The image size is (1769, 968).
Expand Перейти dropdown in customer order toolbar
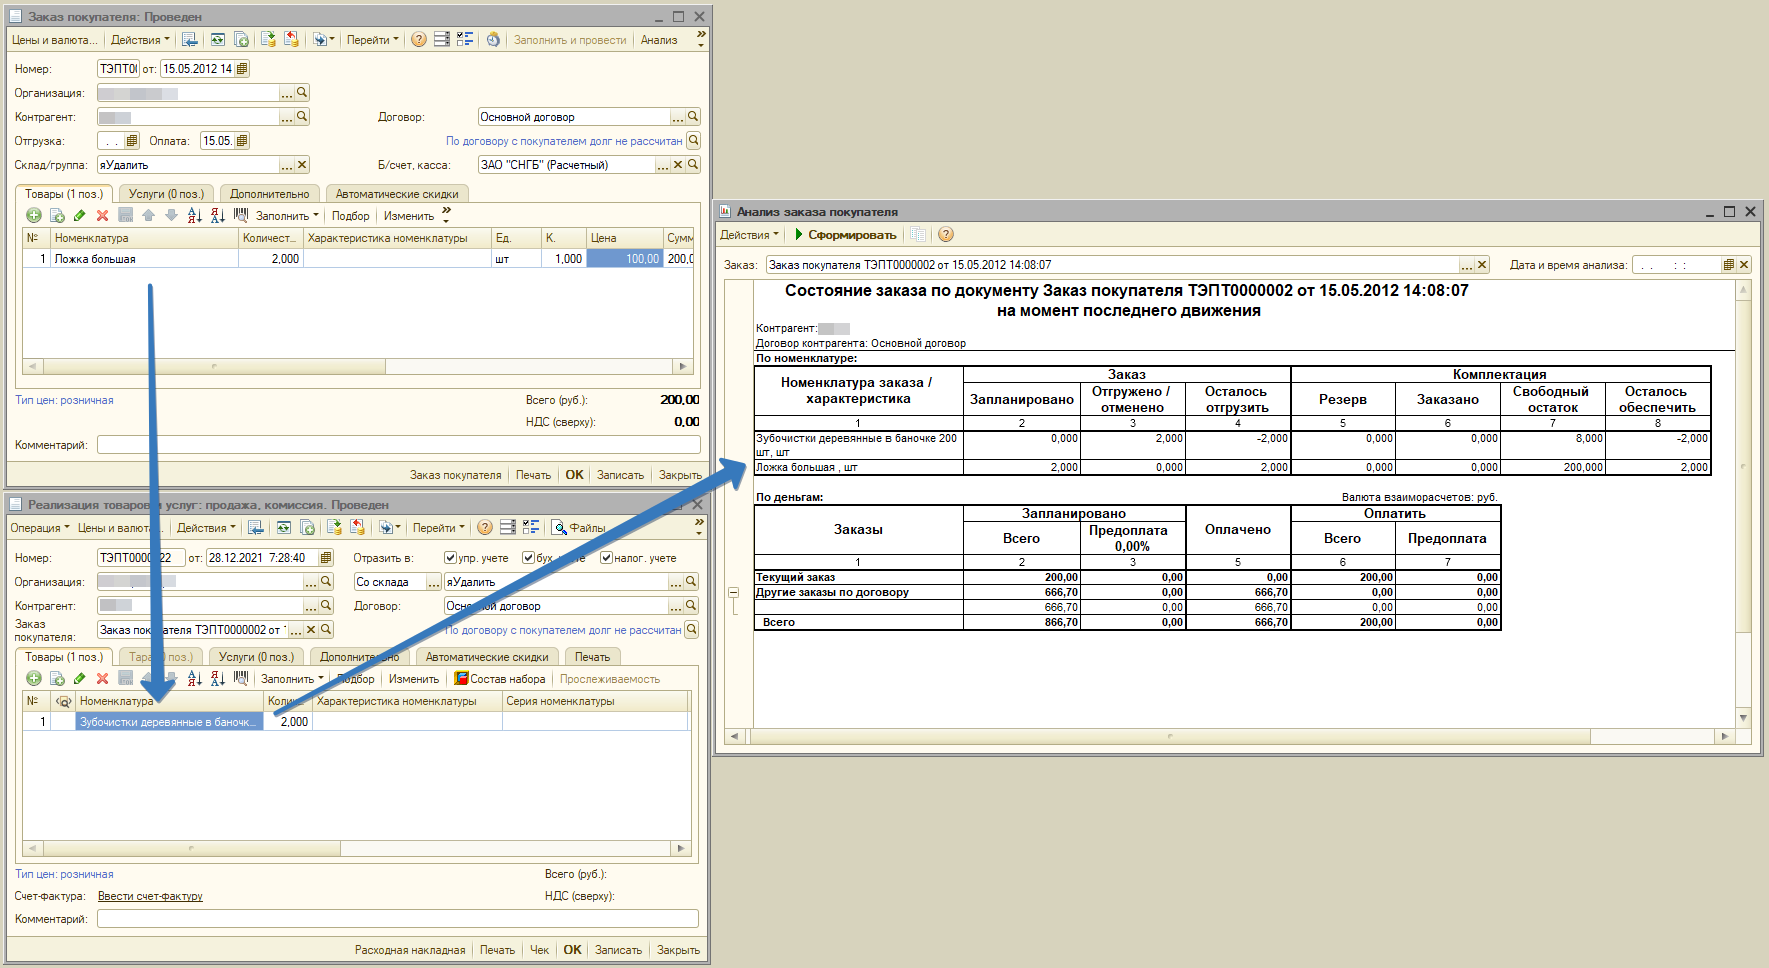tap(372, 40)
